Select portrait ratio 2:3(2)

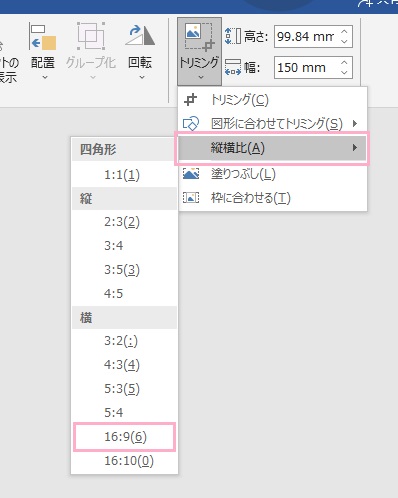click(124, 222)
